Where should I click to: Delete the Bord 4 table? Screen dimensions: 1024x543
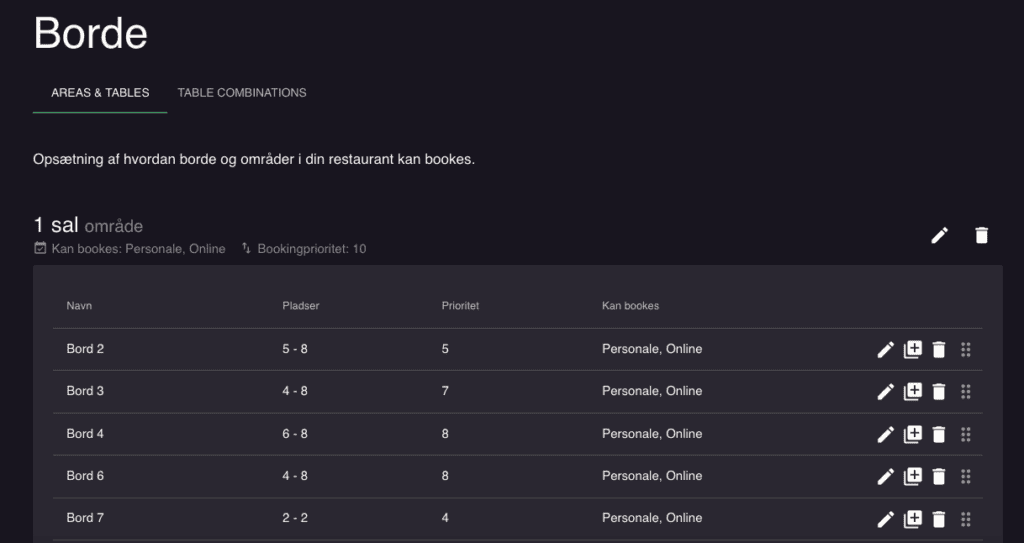tap(938, 435)
